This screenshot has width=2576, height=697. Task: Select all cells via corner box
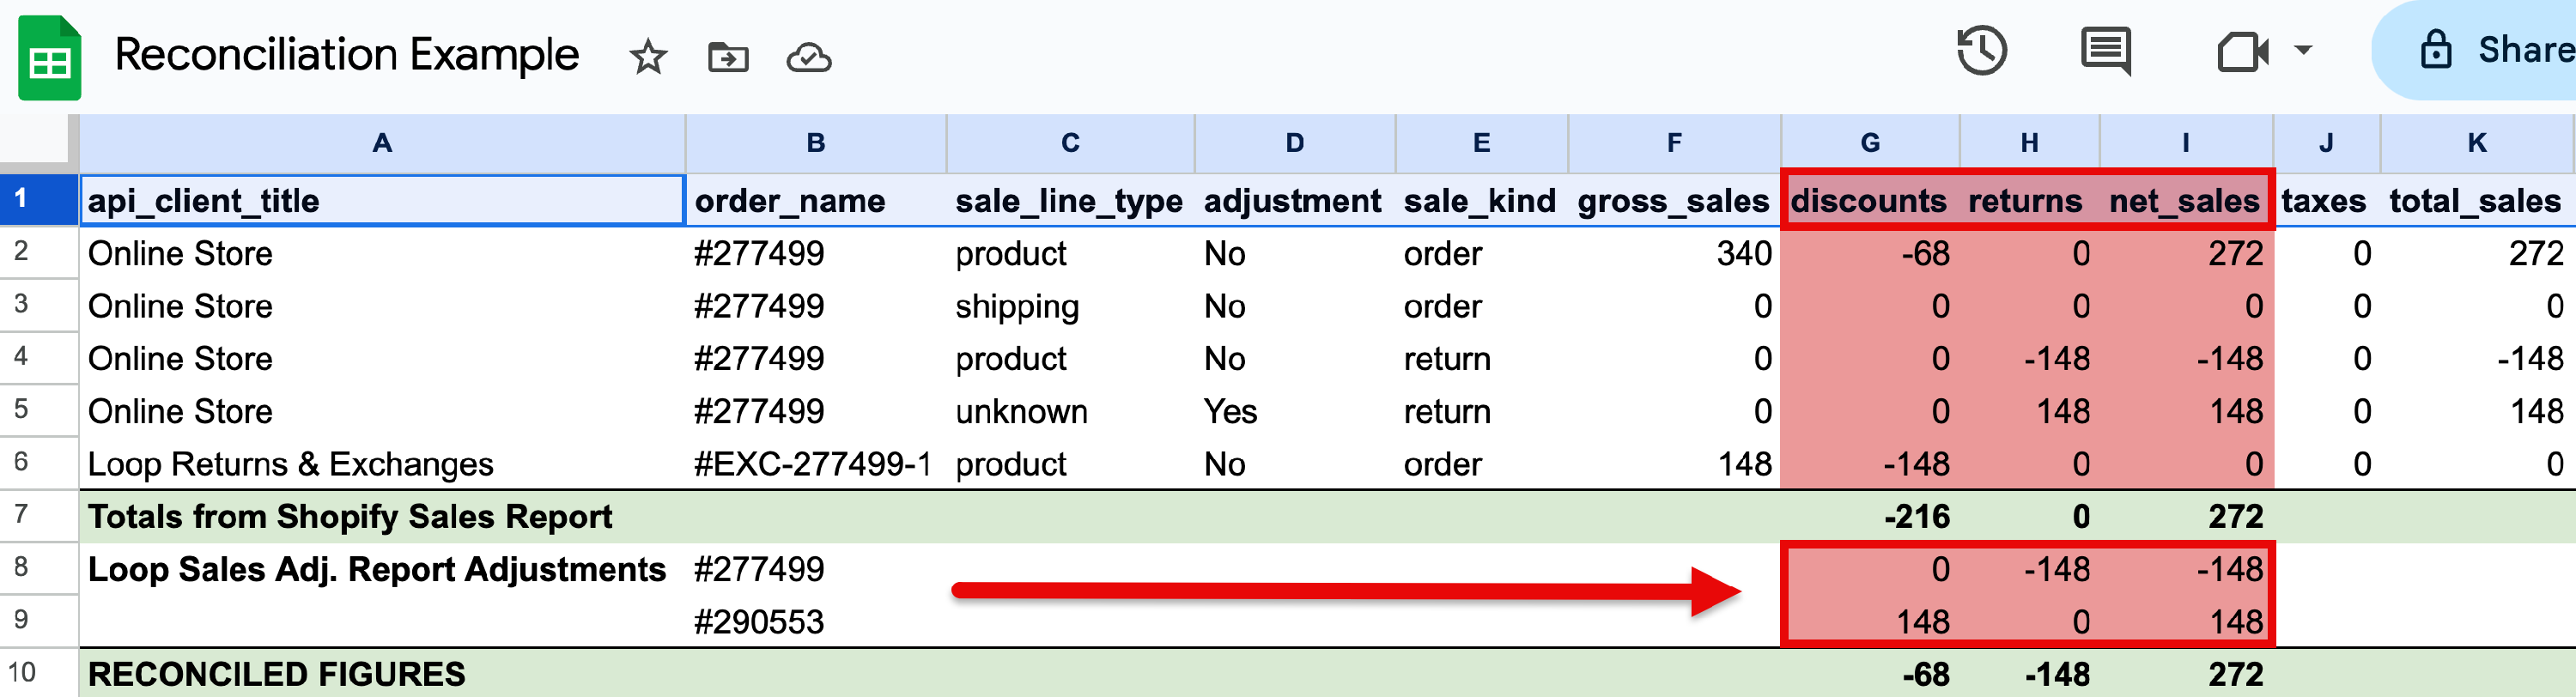(37, 142)
